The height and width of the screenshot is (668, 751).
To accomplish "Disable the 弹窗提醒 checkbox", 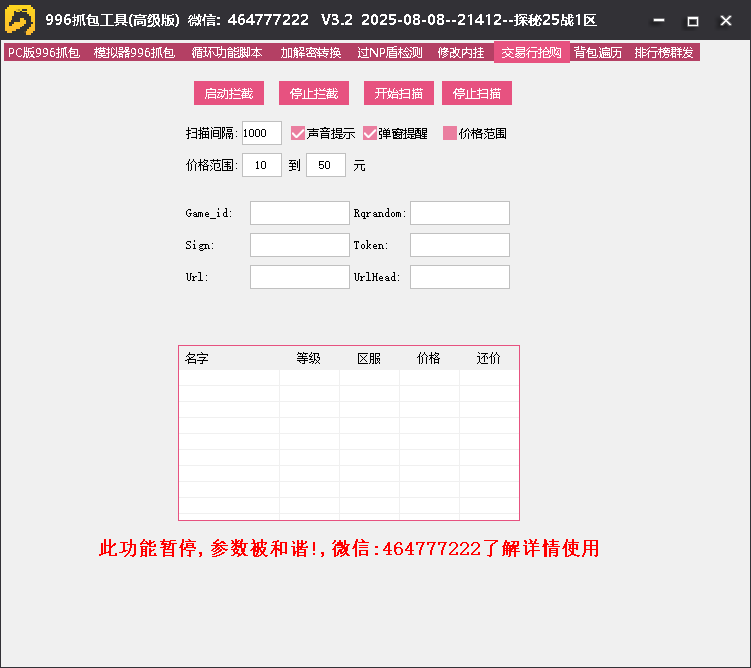I will (x=370, y=133).
